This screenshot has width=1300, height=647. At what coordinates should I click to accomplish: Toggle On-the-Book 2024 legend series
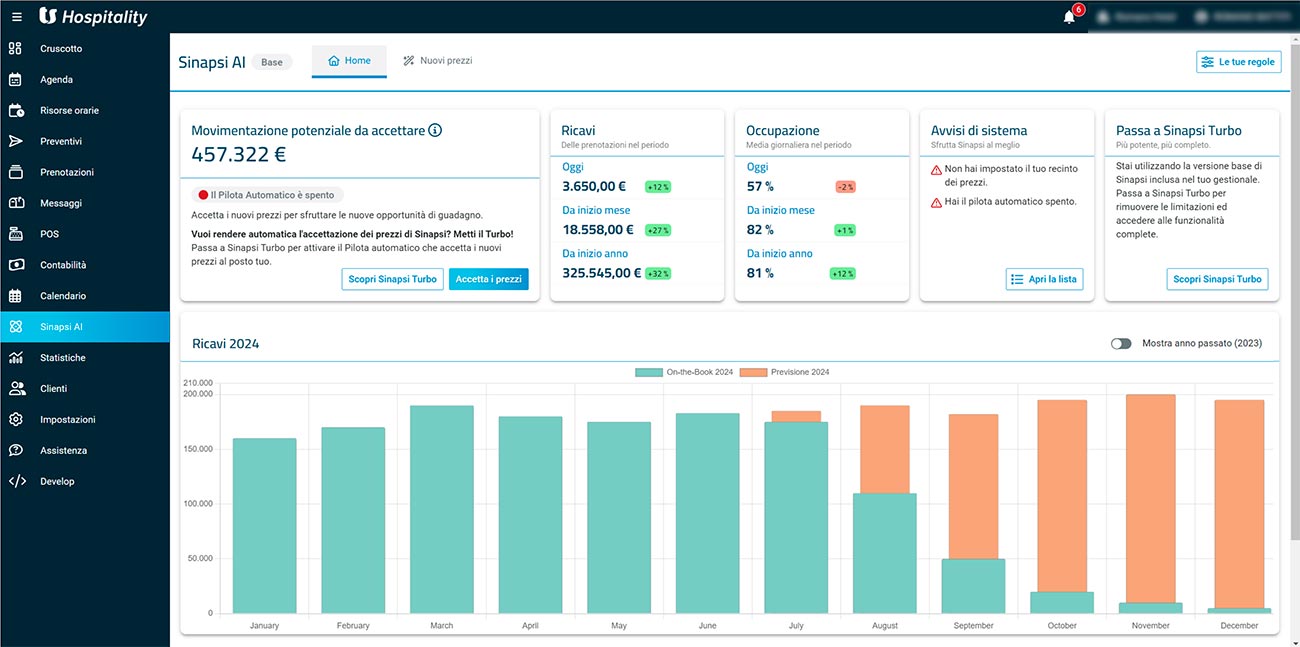[x=684, y=372]
